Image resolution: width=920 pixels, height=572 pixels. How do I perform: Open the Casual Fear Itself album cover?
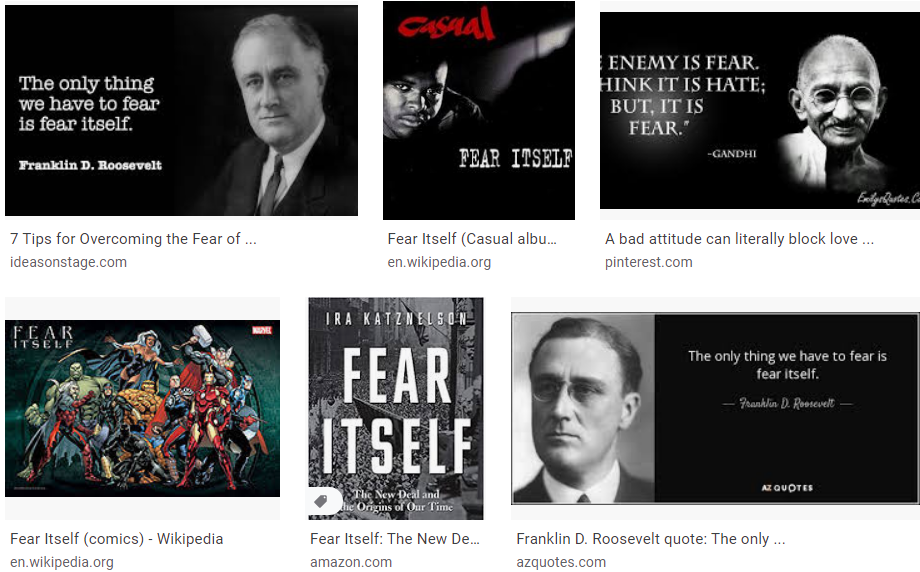(479, 110)
